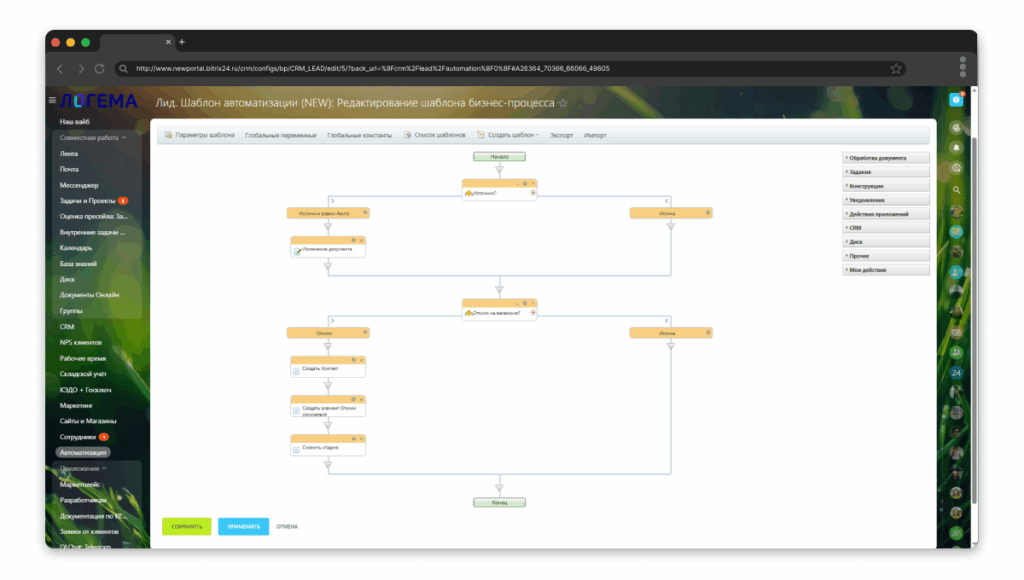Favorite page with star next to title
This screenshot has width=1024, height=580.
pyautogui.click(x=563, y=103)
